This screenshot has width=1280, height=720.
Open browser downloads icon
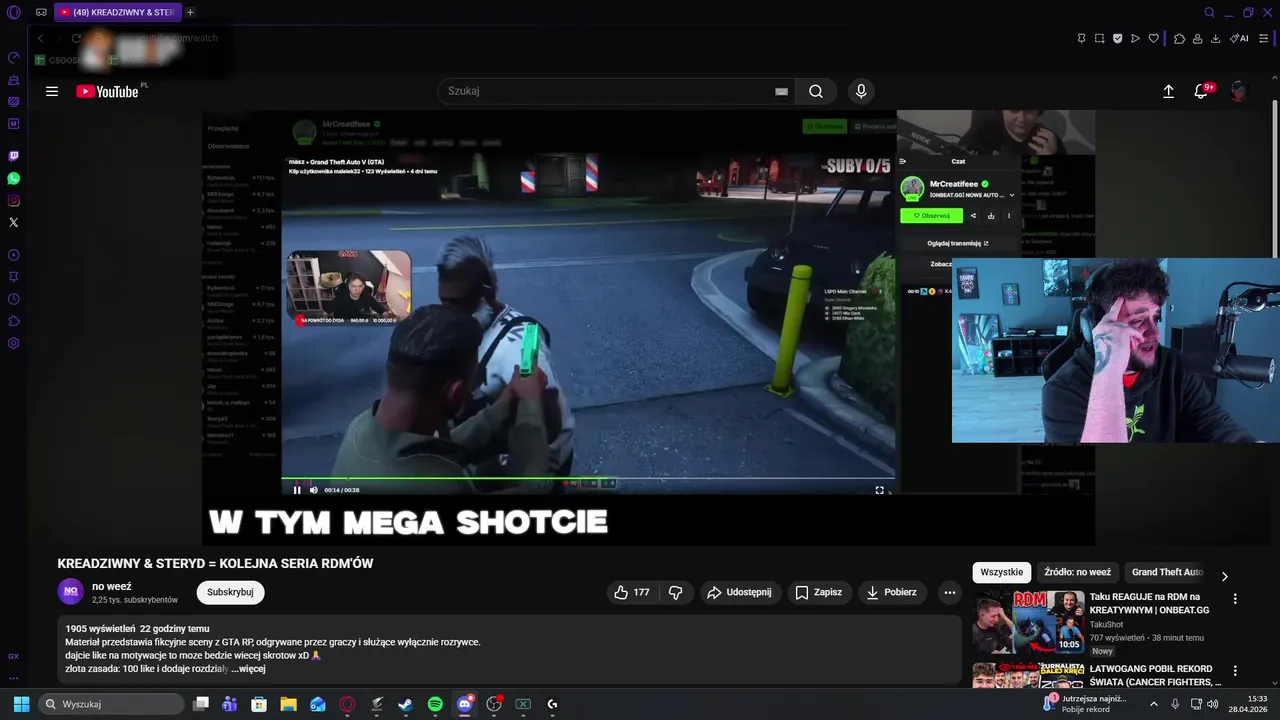pos(1215,39)
